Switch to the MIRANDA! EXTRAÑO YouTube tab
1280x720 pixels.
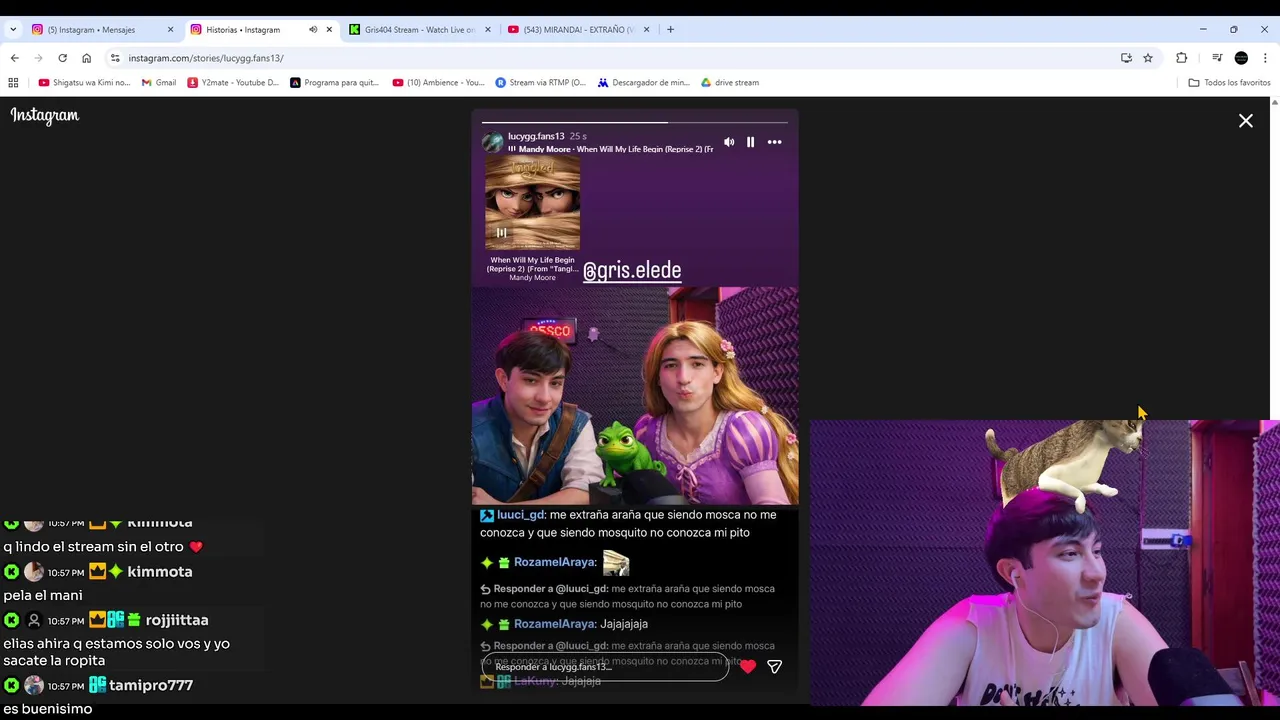579,29
